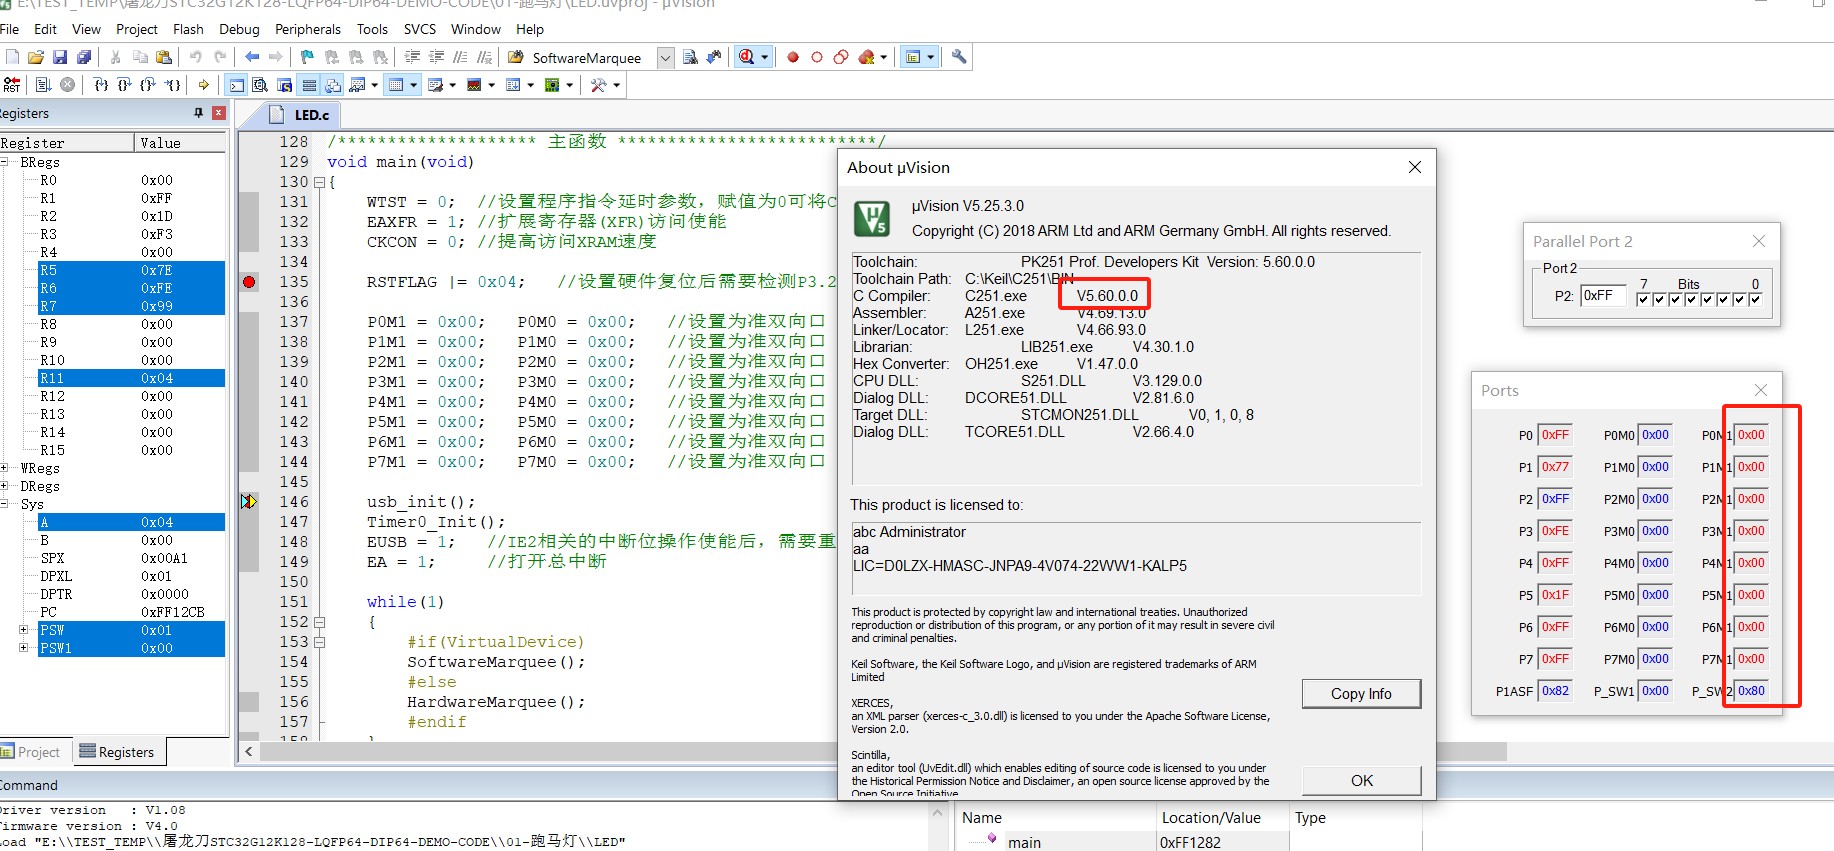Click the Step Out debug icon
This screenshot has height=851, width=1834.
coord(148,85)
